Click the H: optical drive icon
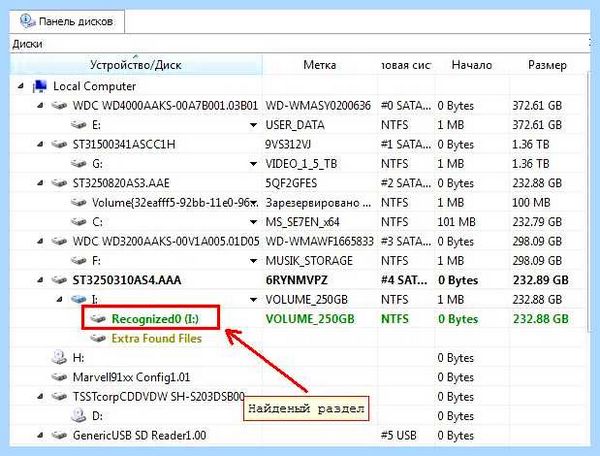This screenshot has height=456, width=600. click(59, 357)
